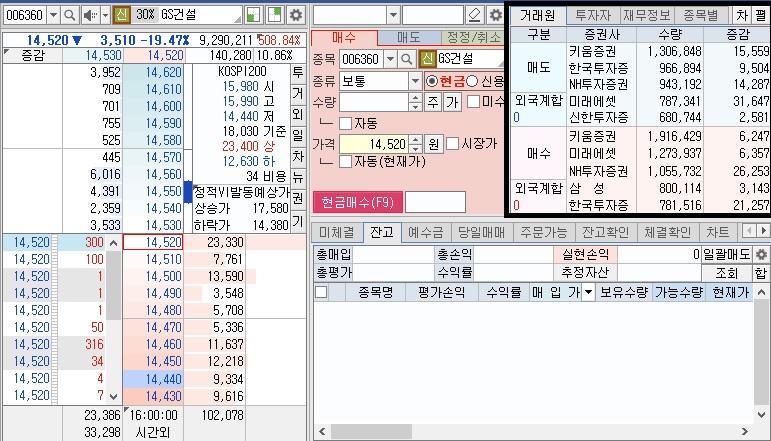The width and height of the screenshot is (771, 441).
Task: Switch to the 정정/취소 tab
Action: [x=473, y=37]
